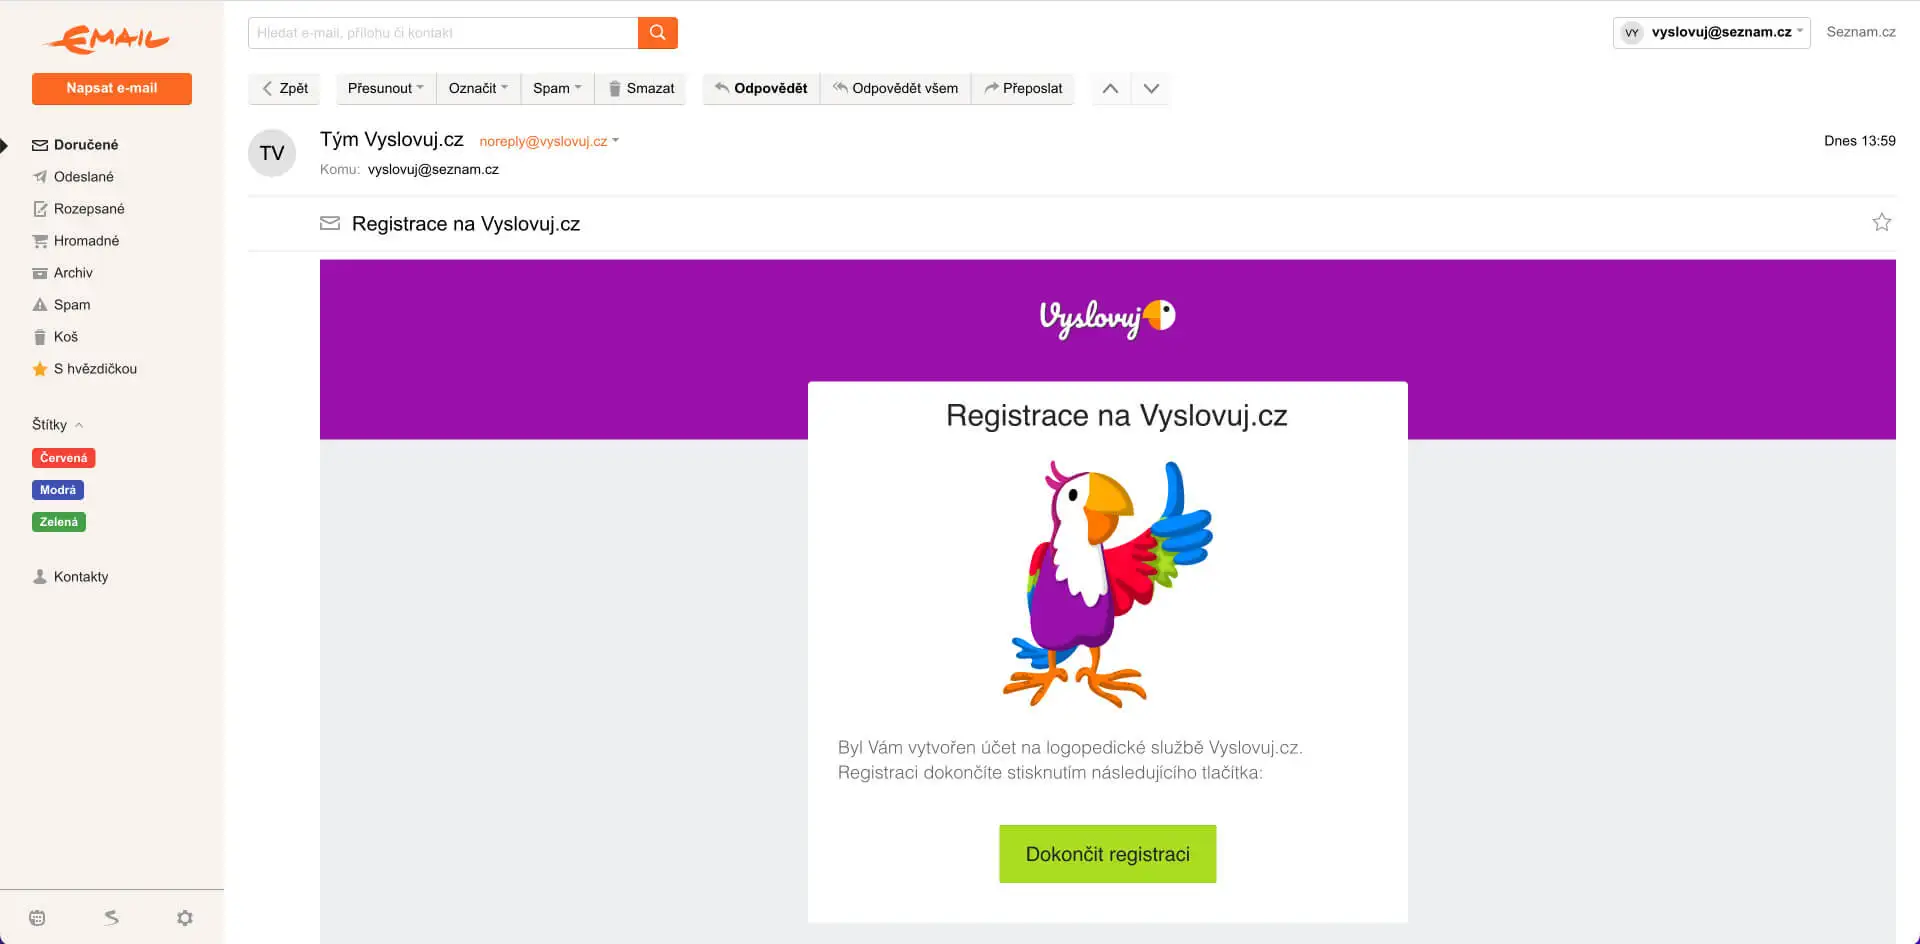Open settings gear in sidebar footer
This screenshot has width=1920, height=944.
pyautogui.click(x=185, y=917)
